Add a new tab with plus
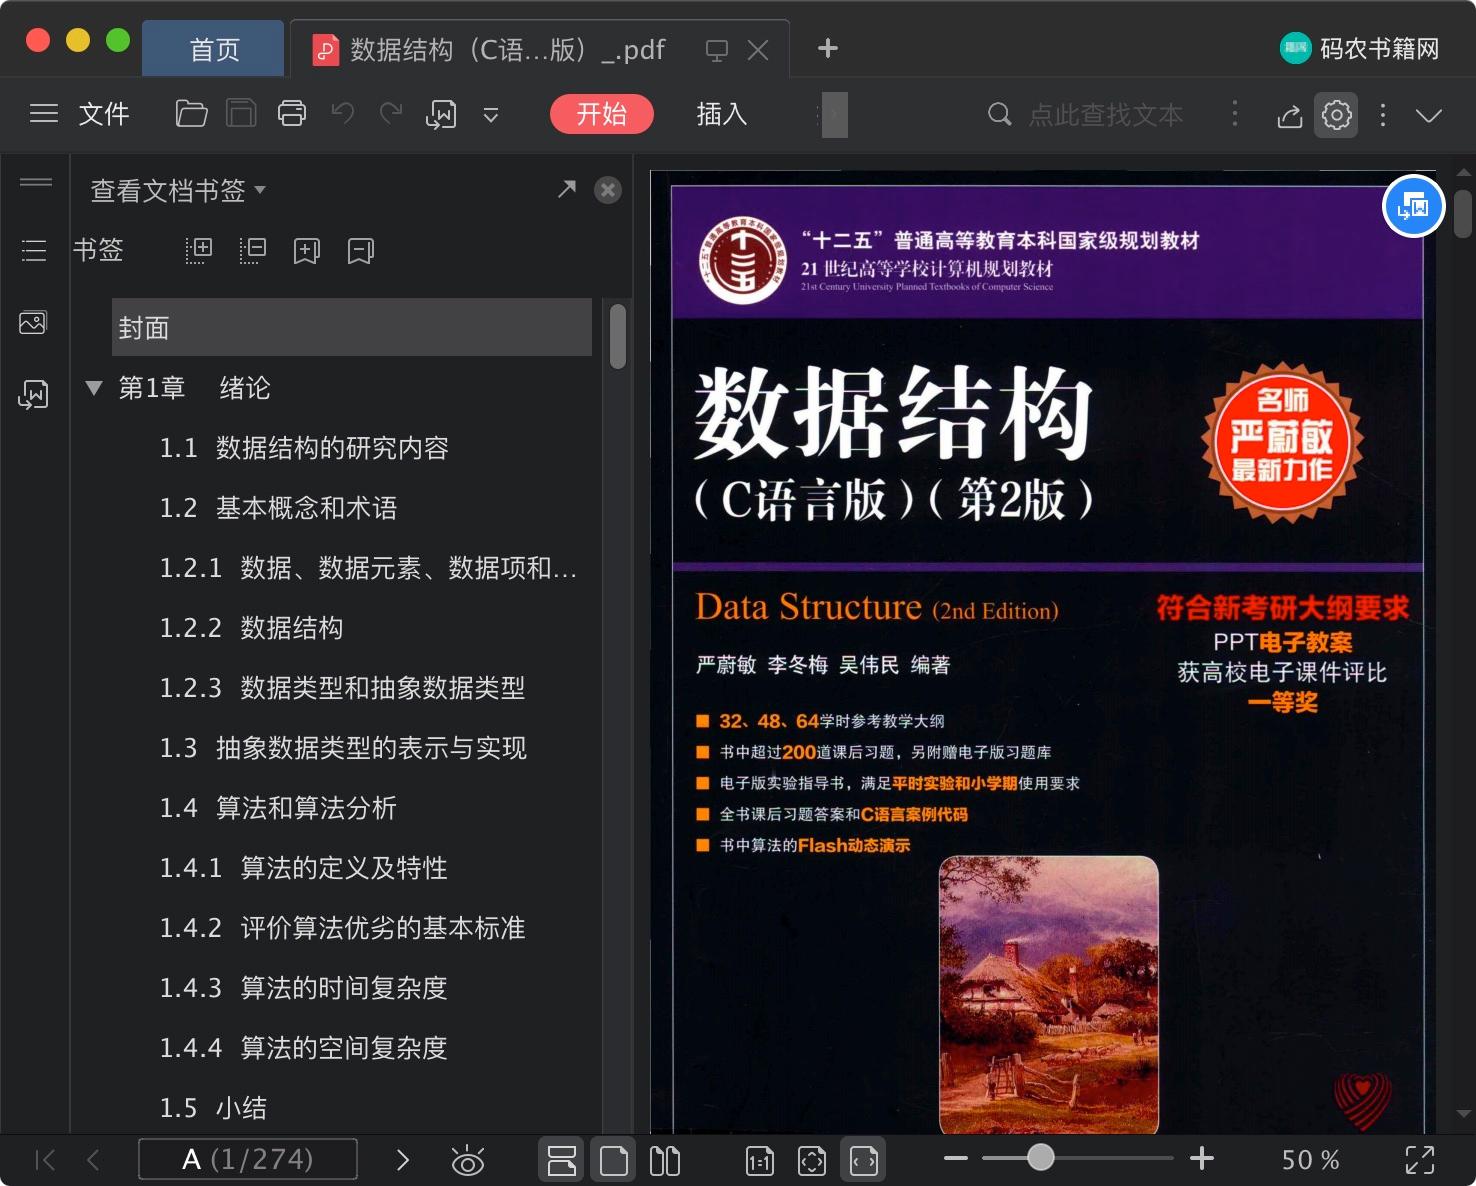Viewport: 1476px width, 1186px height. point(828,48)
